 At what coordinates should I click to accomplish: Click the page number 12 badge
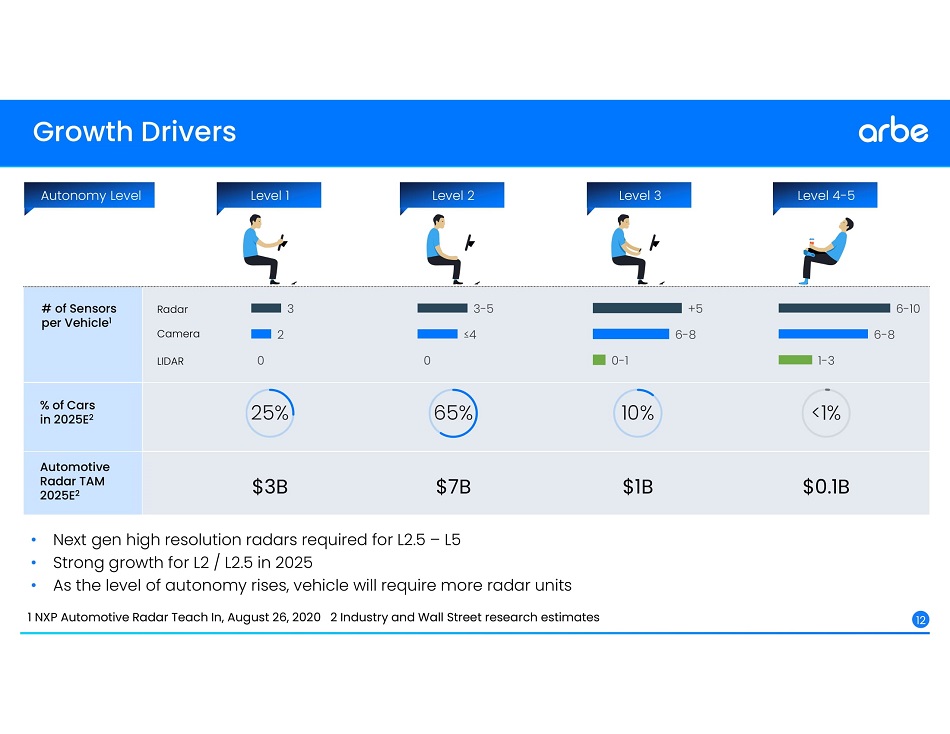920,620
